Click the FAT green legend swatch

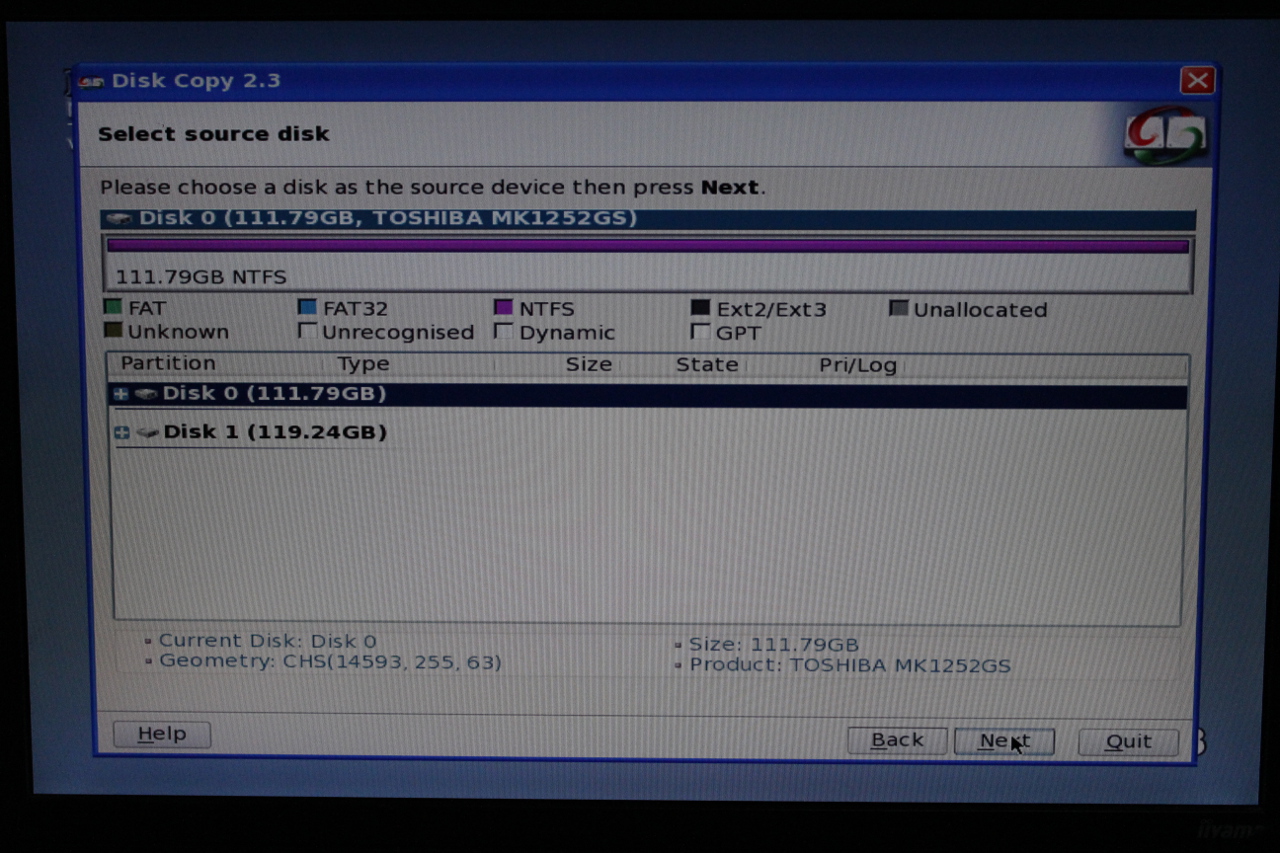[x=113, y=308]
